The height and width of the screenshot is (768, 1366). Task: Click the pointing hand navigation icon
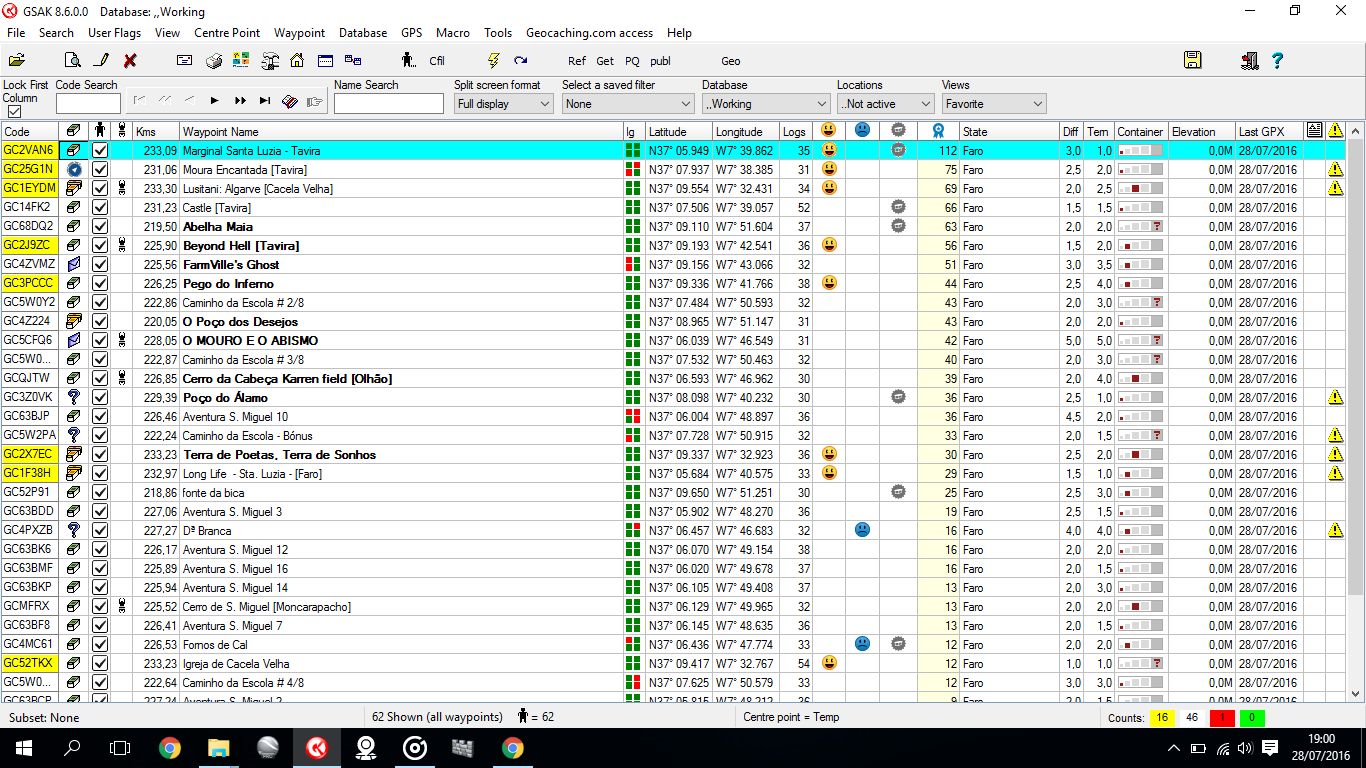coord(315,101)
